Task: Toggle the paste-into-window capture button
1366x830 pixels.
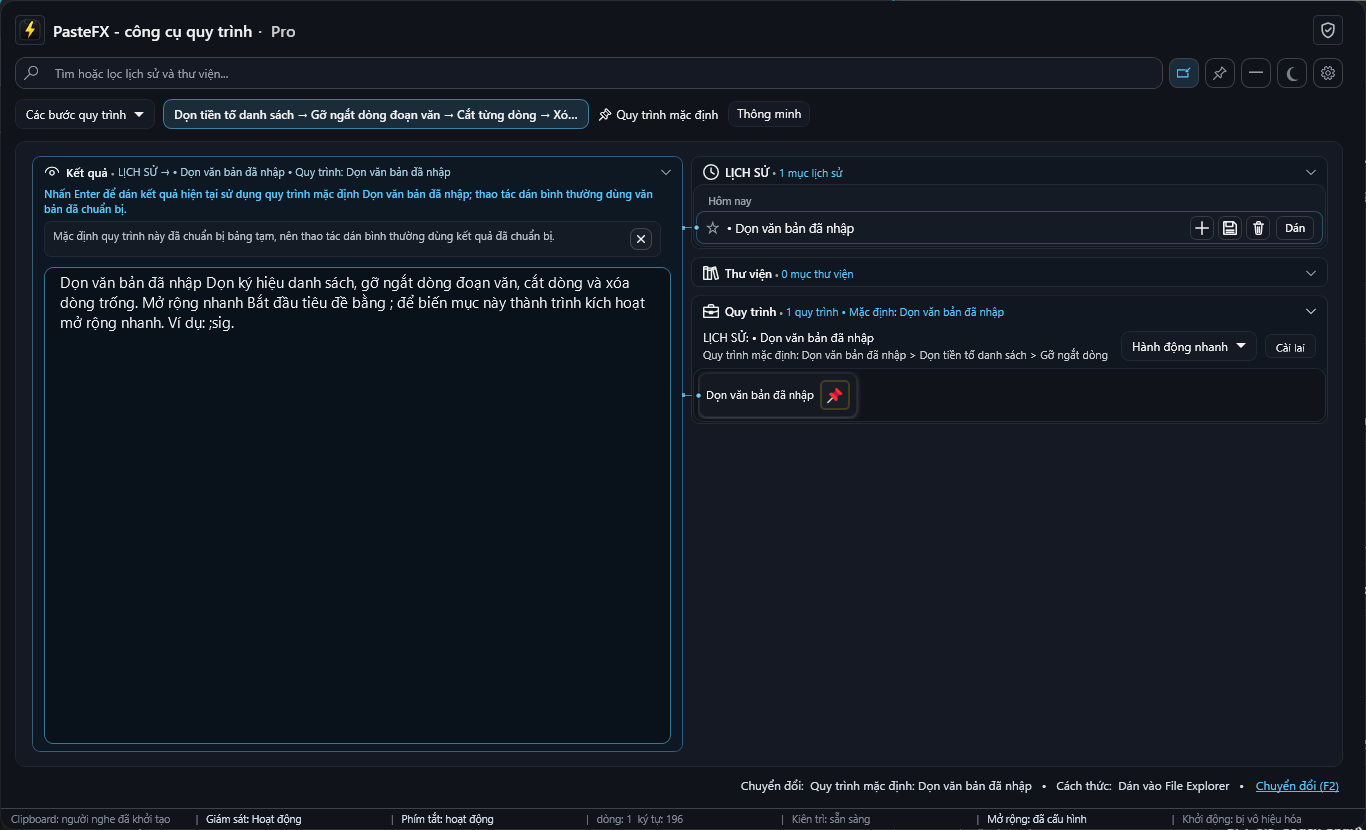Action: pyautogui.click(x=1184, y=73)
